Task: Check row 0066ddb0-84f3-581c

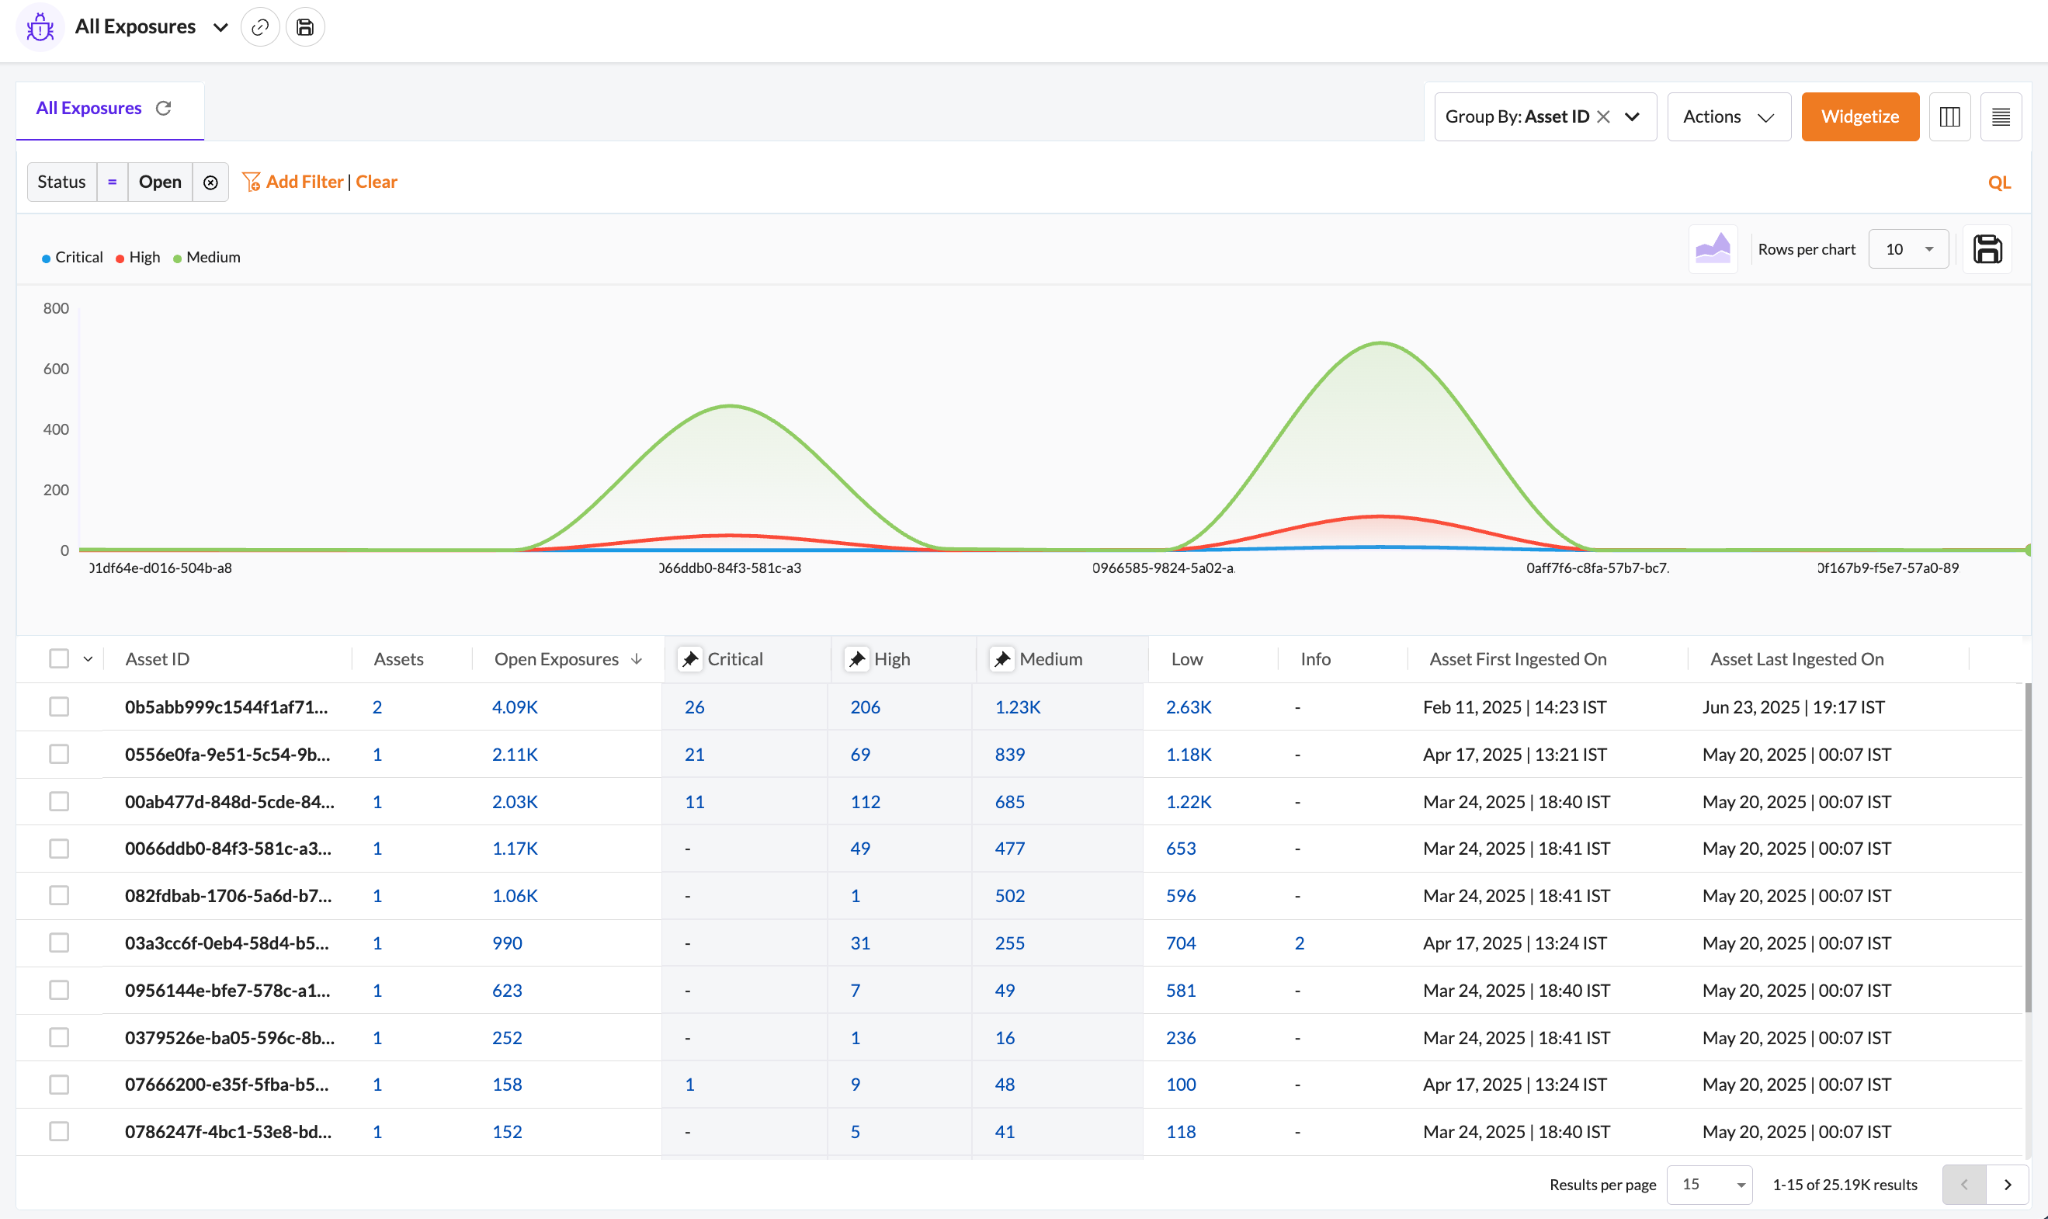Action: point(59,848)
